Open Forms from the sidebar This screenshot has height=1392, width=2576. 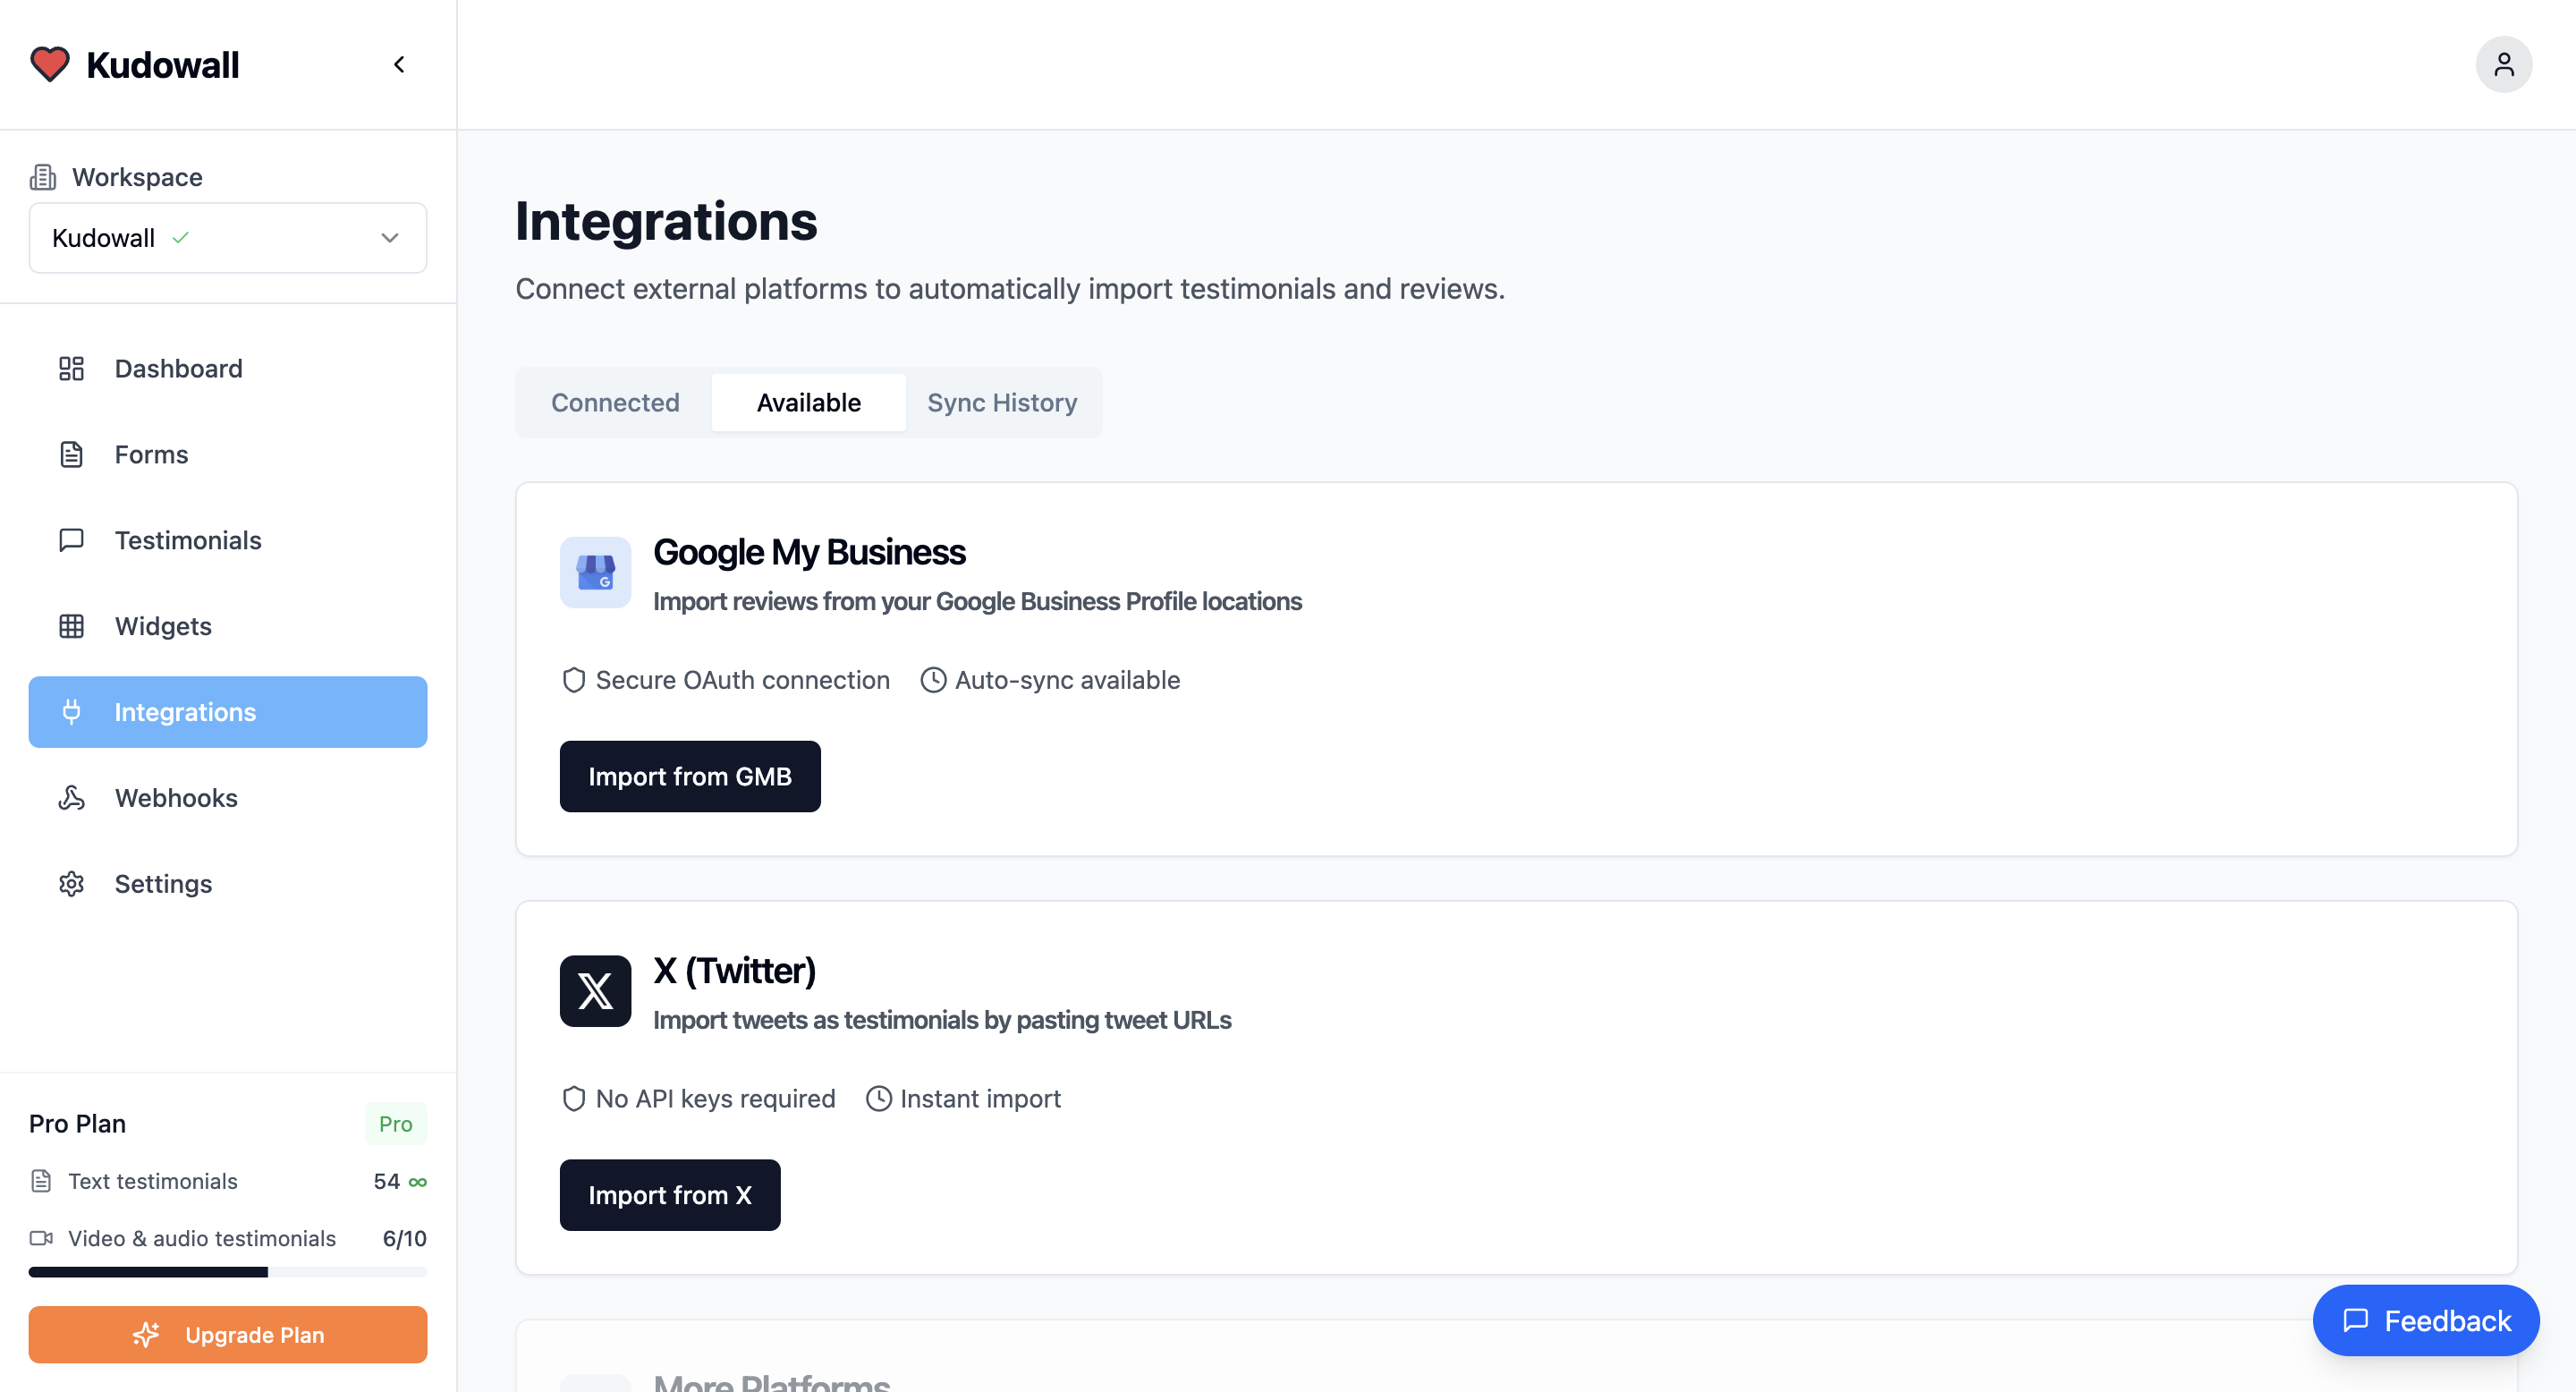228,455
